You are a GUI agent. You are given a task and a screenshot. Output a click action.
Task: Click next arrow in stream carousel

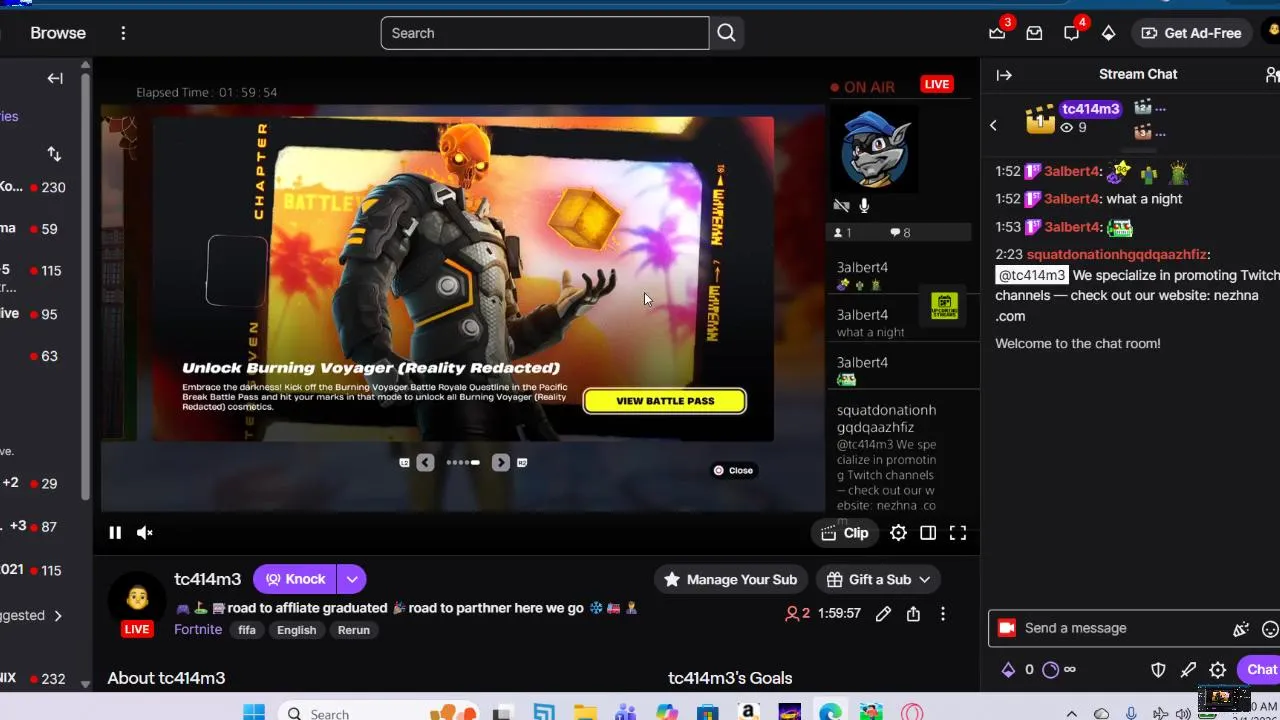pos(500,462)
